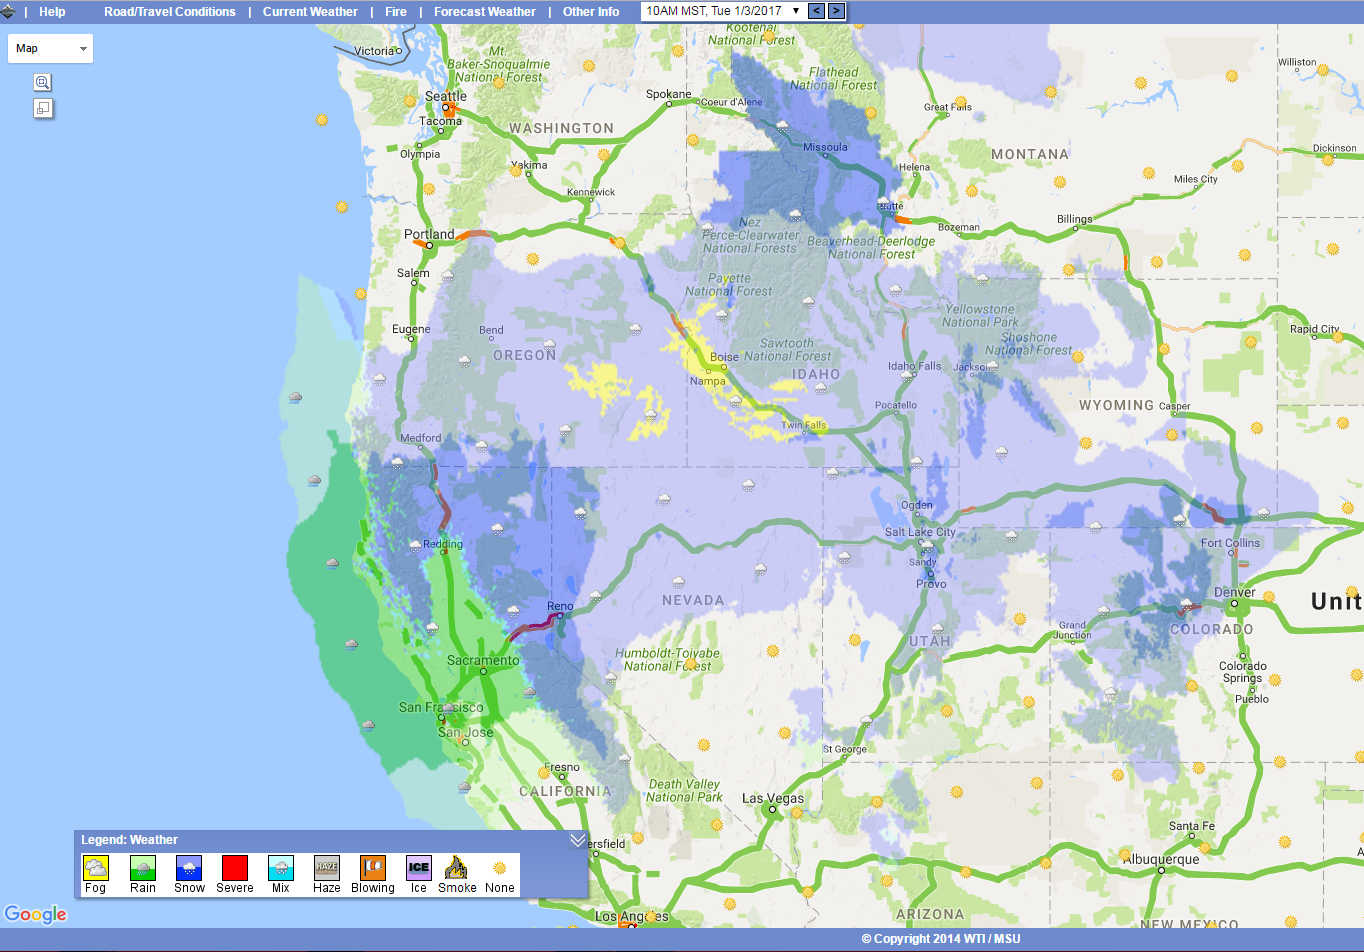1364x952 pixels.
Task: Select the Haze icon in the legend
Action: 326,869
